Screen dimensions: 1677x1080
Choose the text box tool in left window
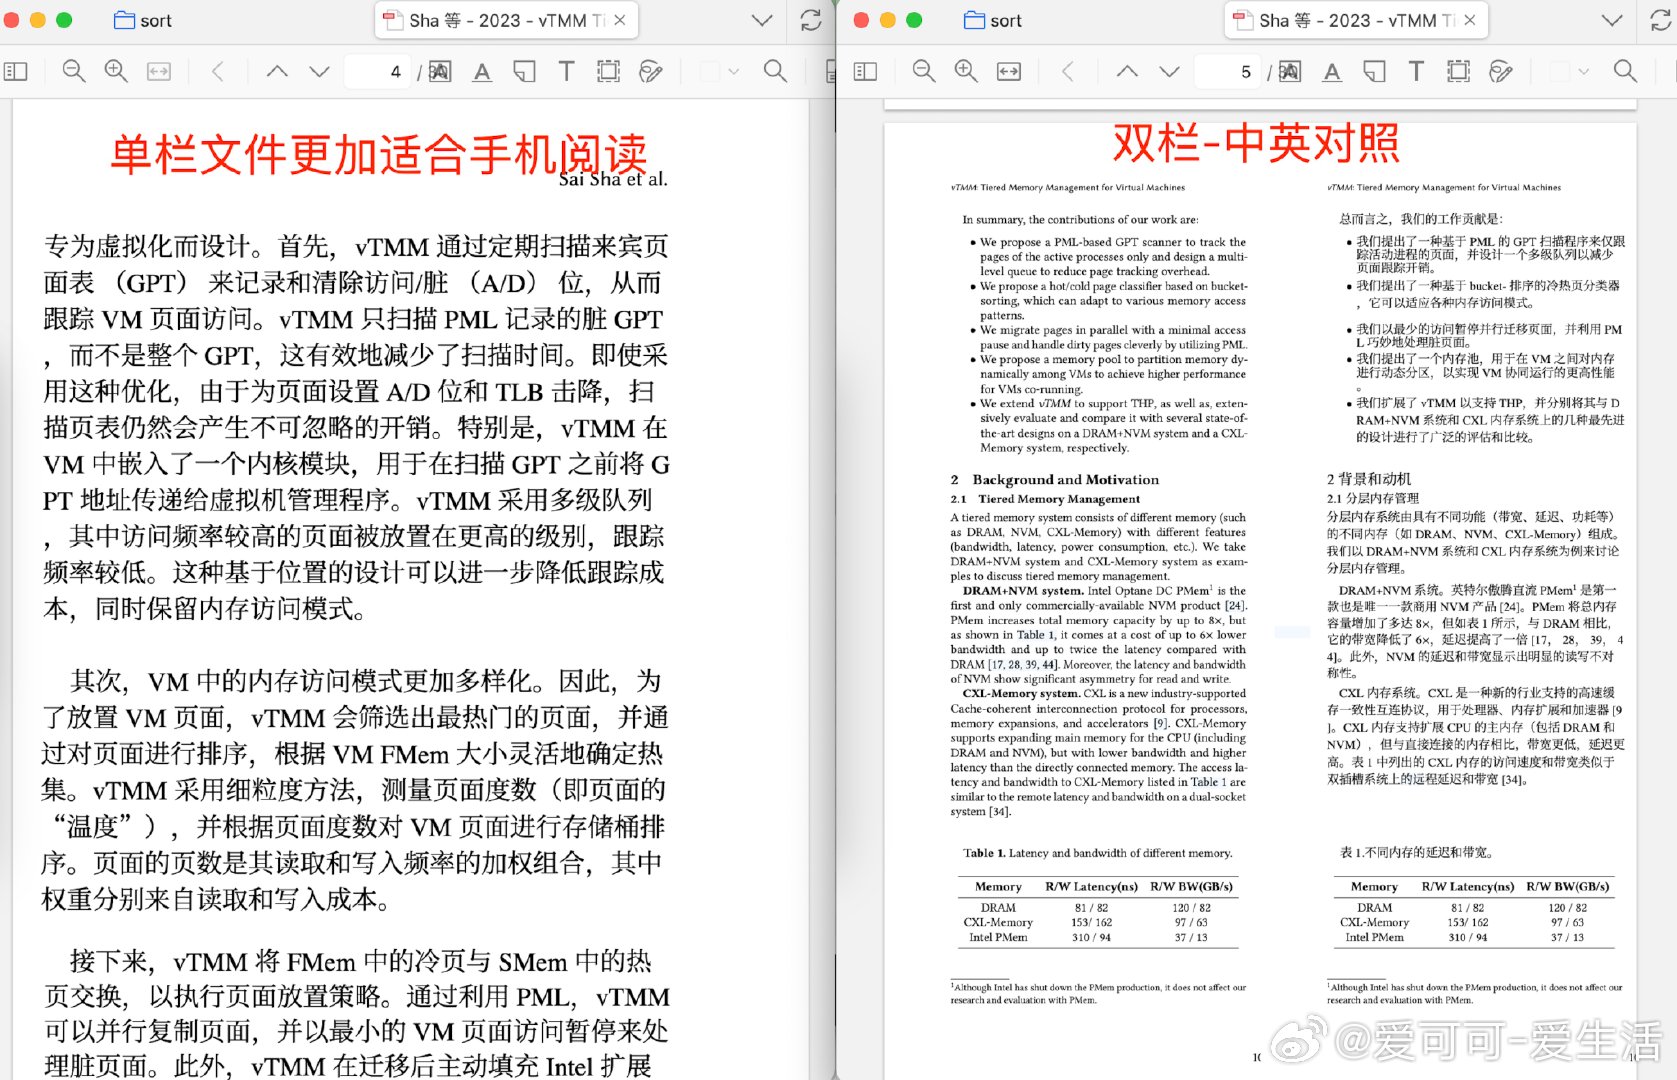[x=566, y=71]
